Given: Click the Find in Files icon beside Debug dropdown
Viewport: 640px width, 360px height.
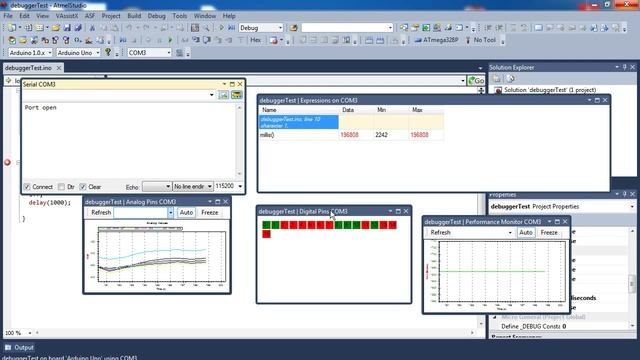Looking at the screenshot, I should 293,28.
